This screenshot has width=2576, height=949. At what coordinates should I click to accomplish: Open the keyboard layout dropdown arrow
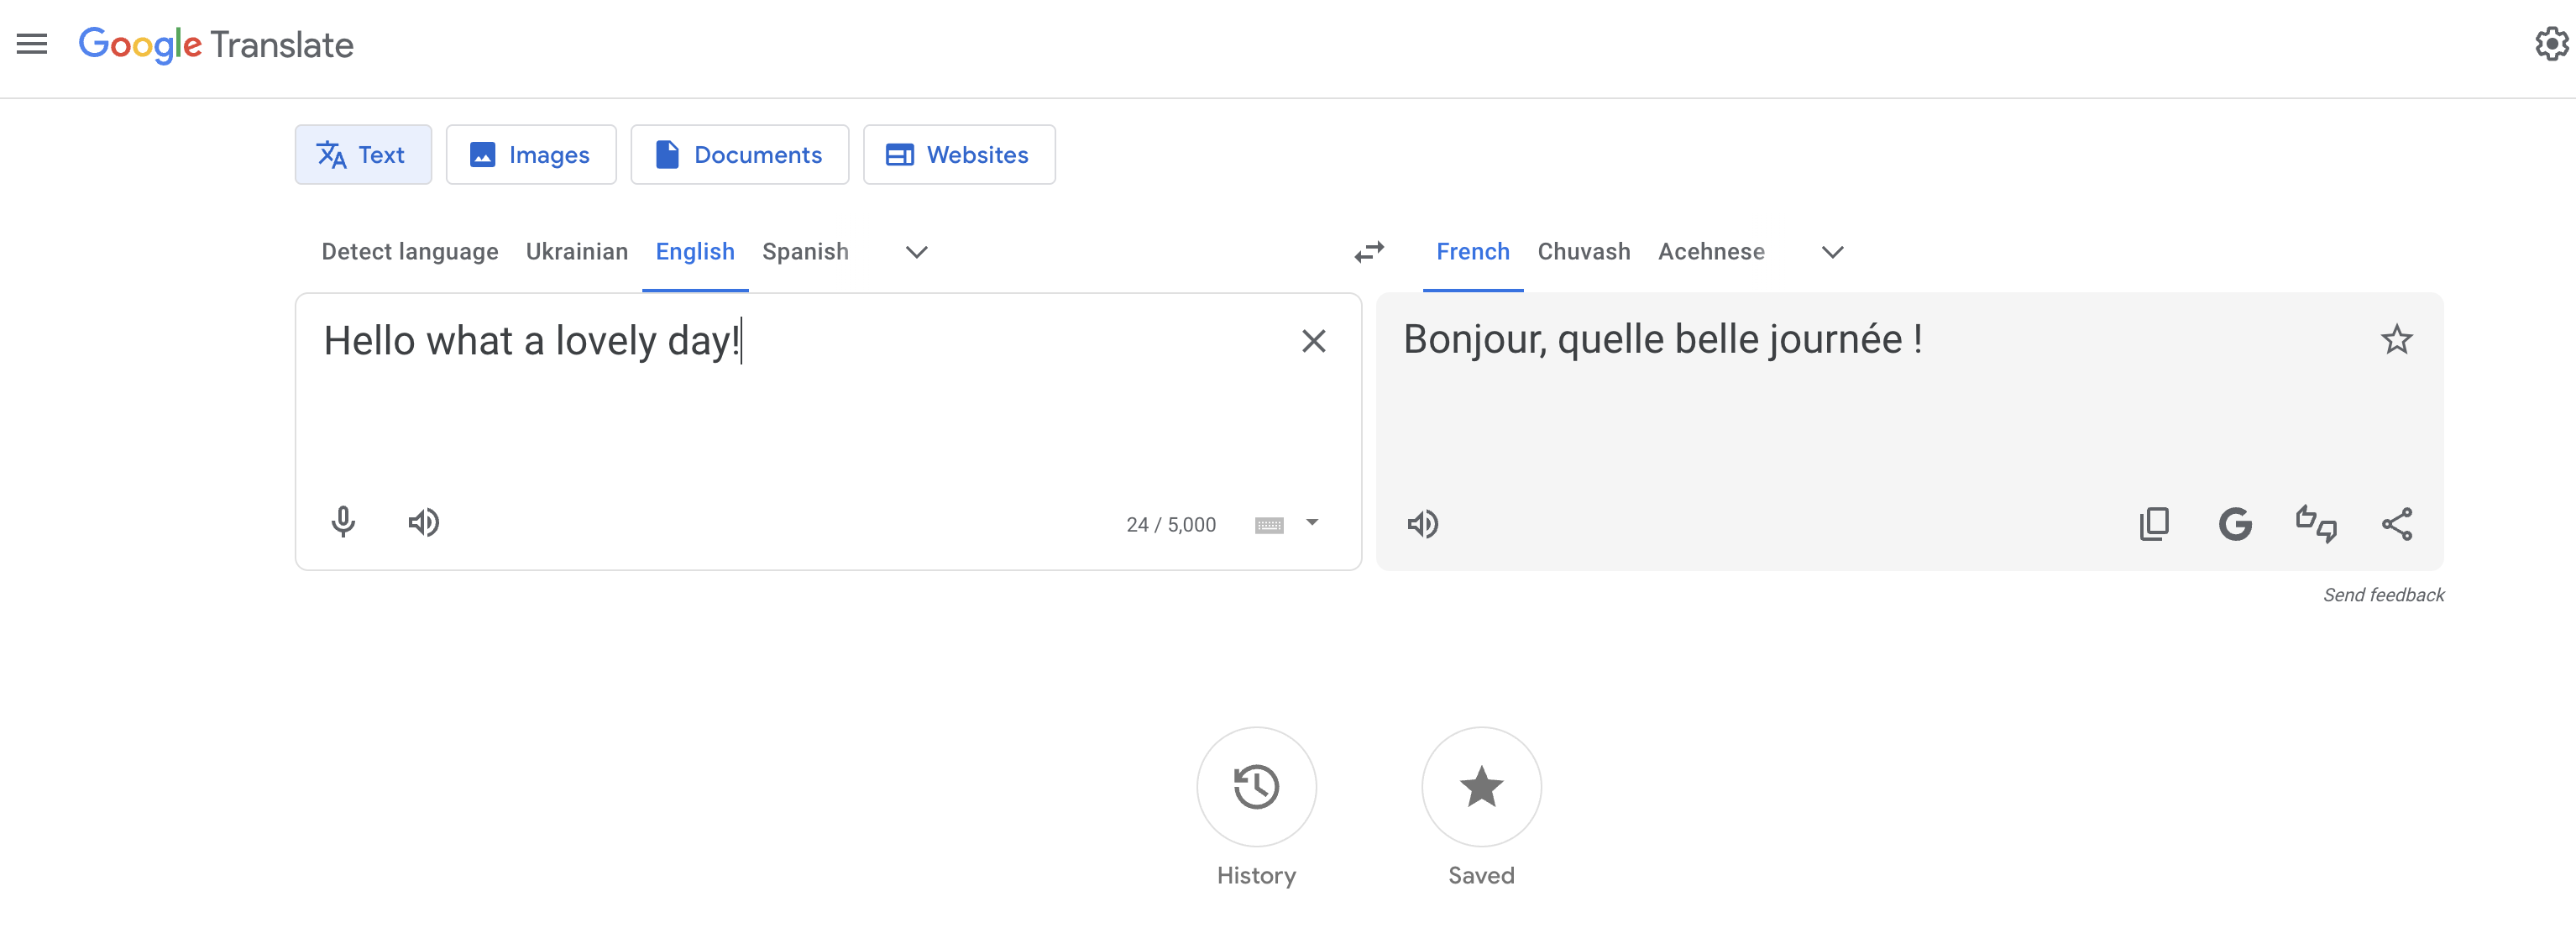pos(1312,523)
